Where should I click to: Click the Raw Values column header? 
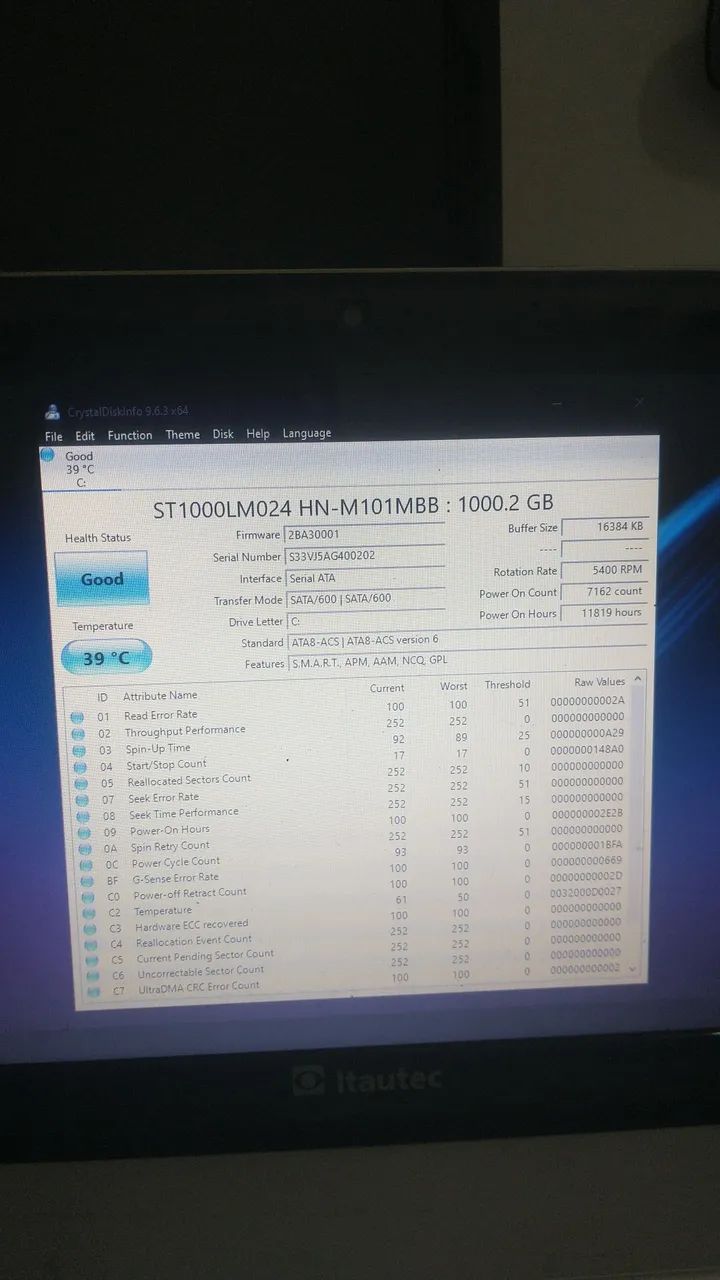[599, 682]
